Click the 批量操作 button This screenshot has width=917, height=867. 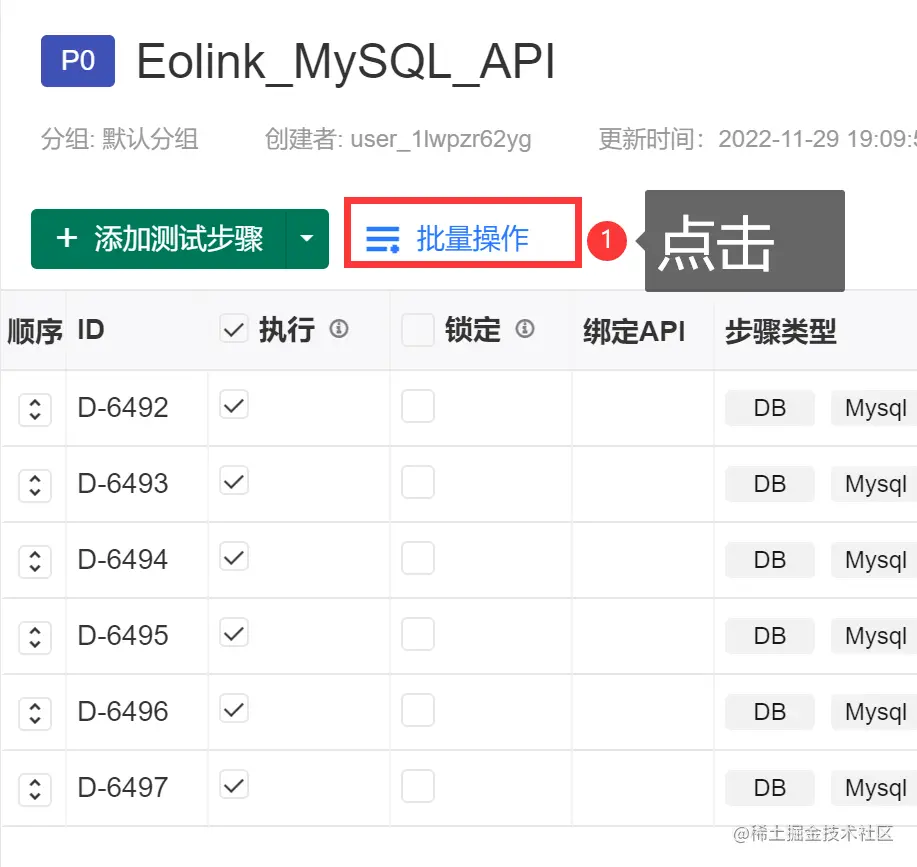click(x=463, y=233)
